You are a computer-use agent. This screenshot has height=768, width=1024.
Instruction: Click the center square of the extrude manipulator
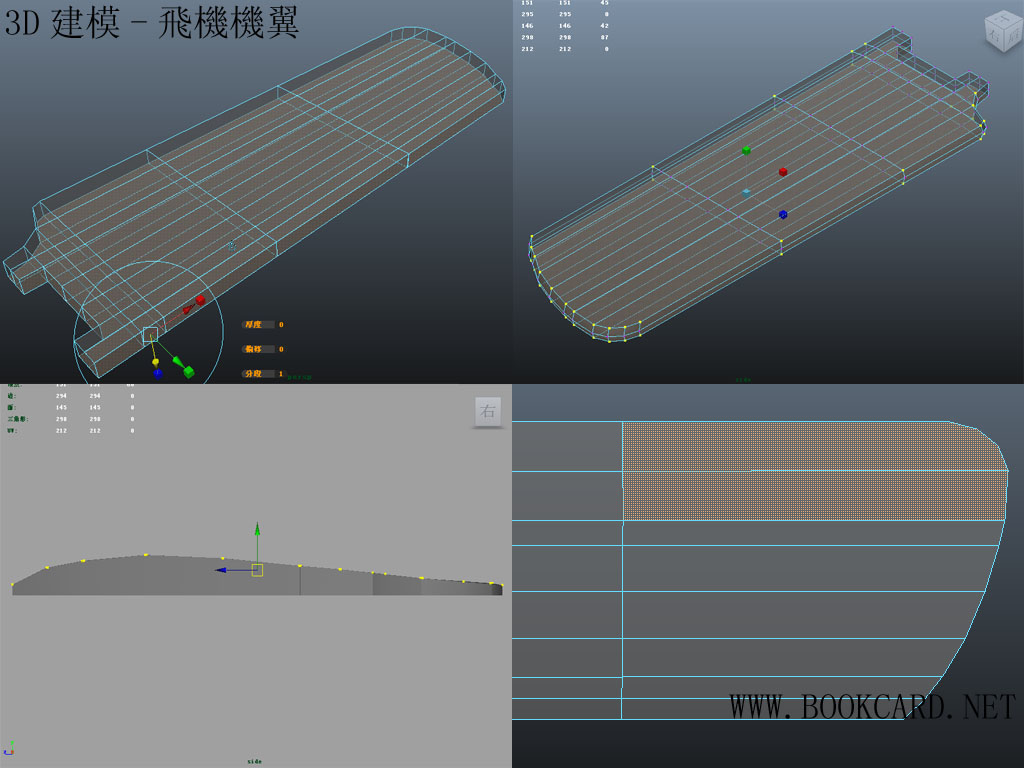(150, 334)
